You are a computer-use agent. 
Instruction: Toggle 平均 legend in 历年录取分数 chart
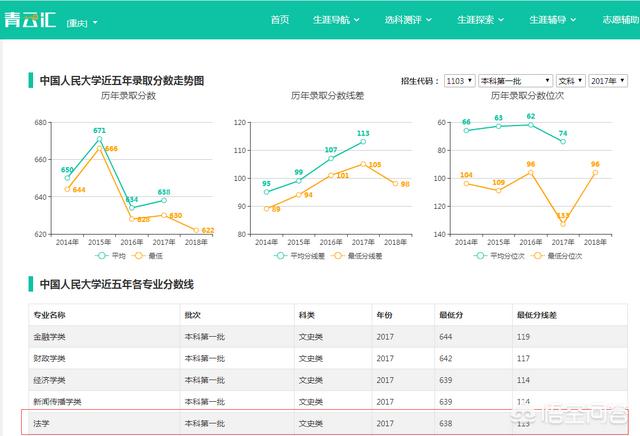click(111, 256)
